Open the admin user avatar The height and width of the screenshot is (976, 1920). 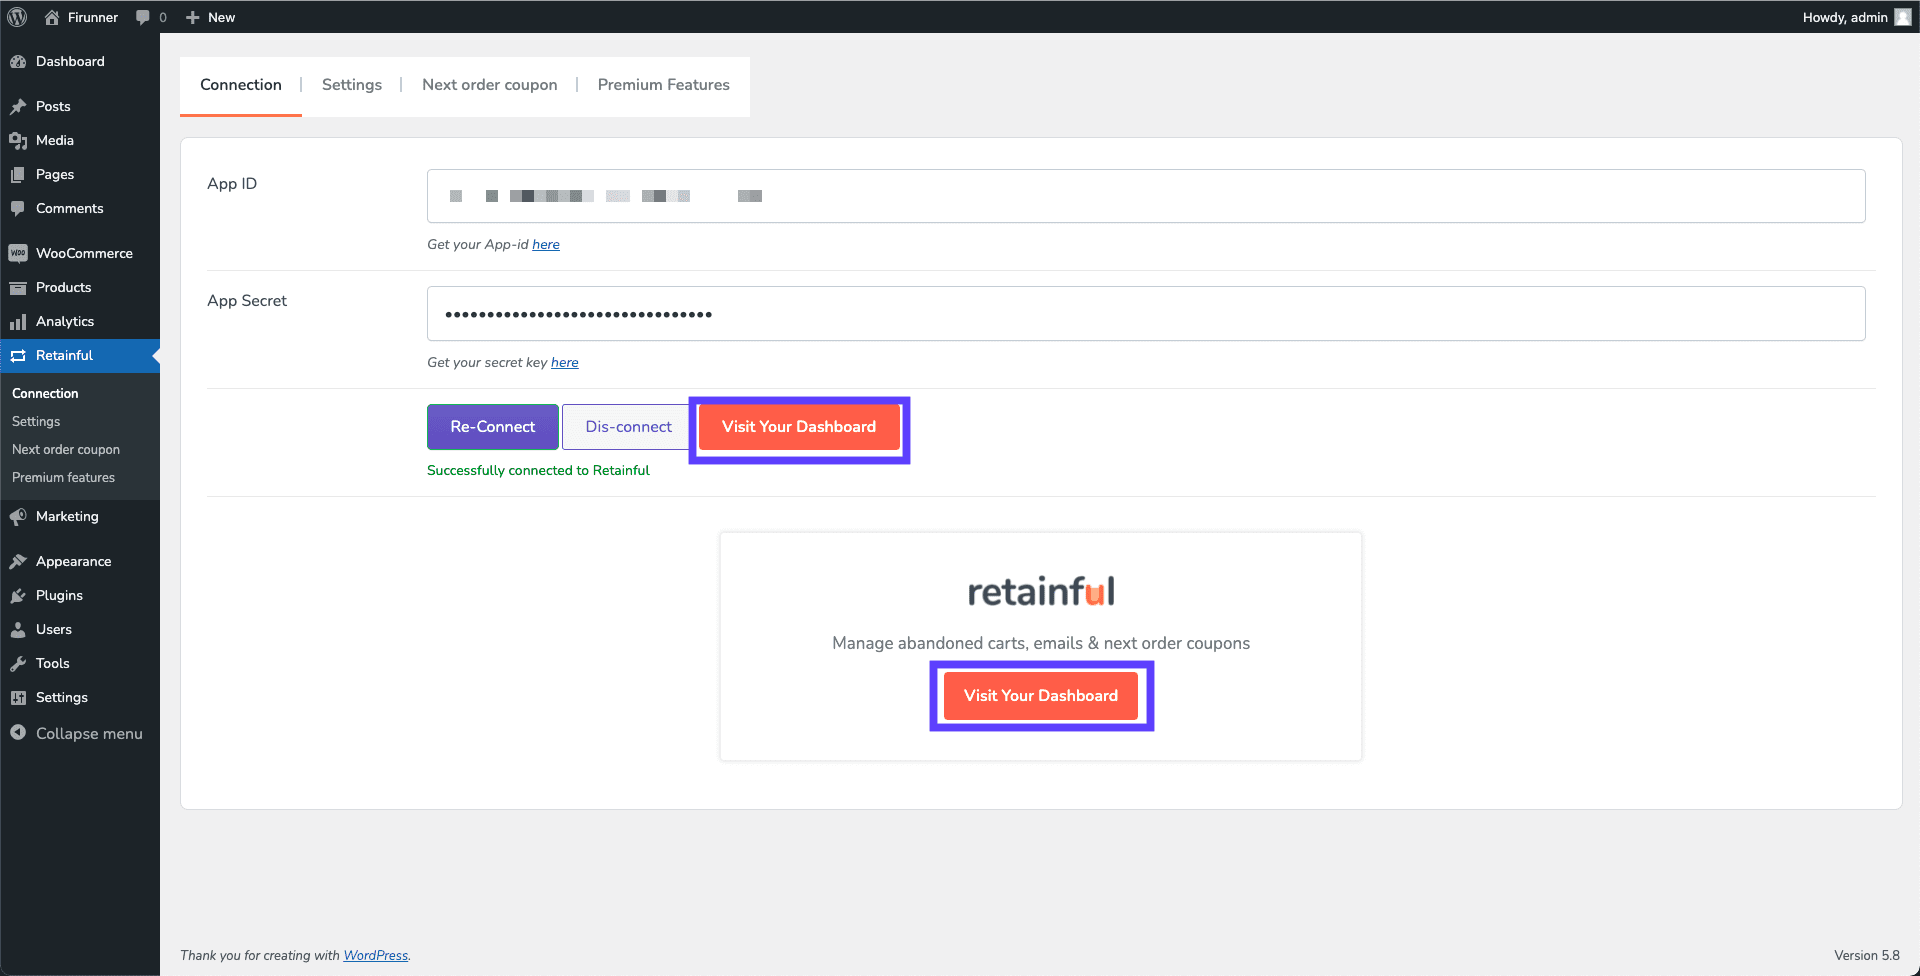[x=1902, y=17]
